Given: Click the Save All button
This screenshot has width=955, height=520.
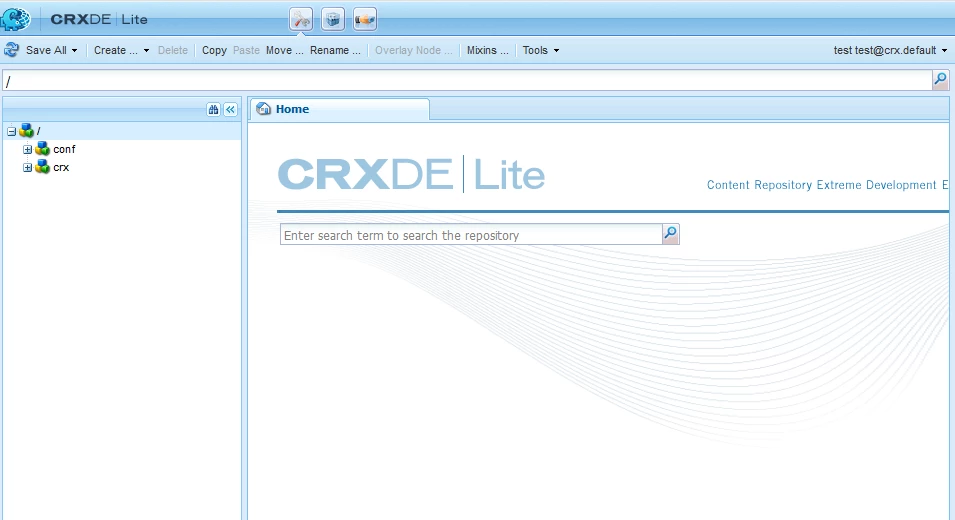Looking at the screenshot, I should [46, 51].
